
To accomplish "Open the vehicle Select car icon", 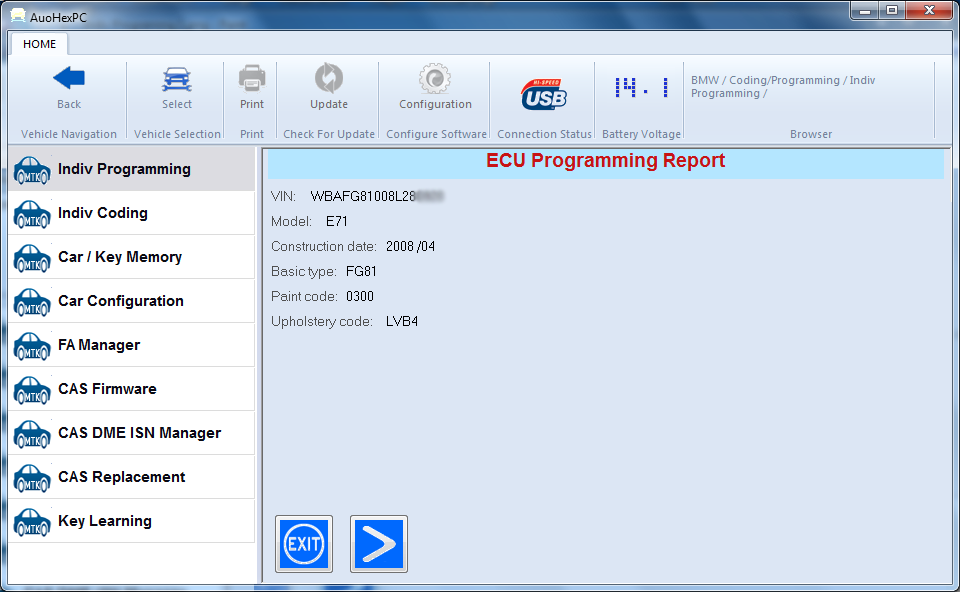I will pos(177,80).
